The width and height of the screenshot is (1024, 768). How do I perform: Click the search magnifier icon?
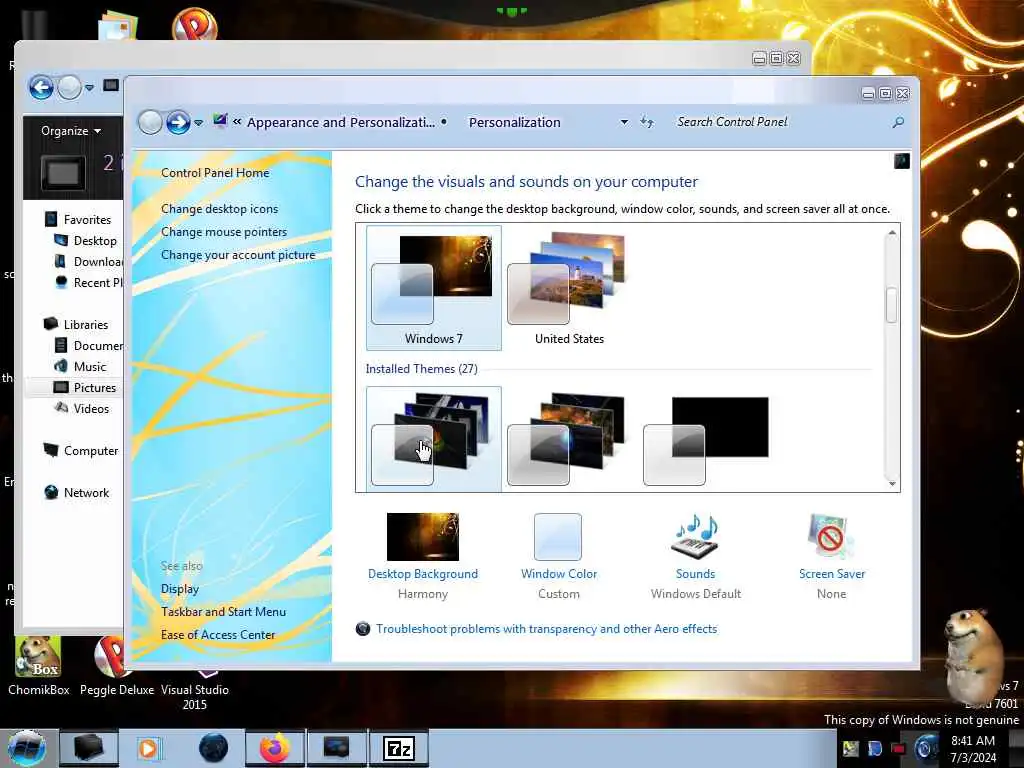pyautogui.click(x=898, y=122)
